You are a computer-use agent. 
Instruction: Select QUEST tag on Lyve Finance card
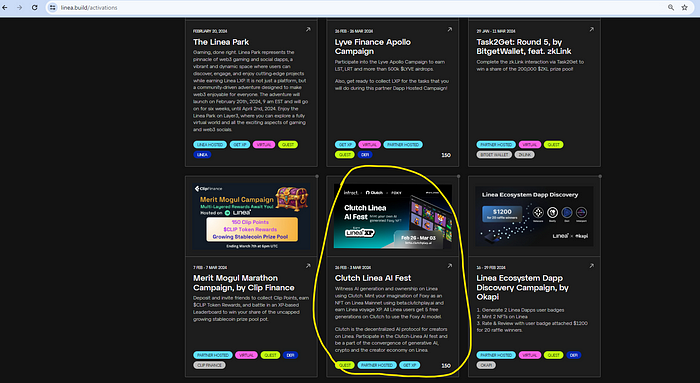345,154
